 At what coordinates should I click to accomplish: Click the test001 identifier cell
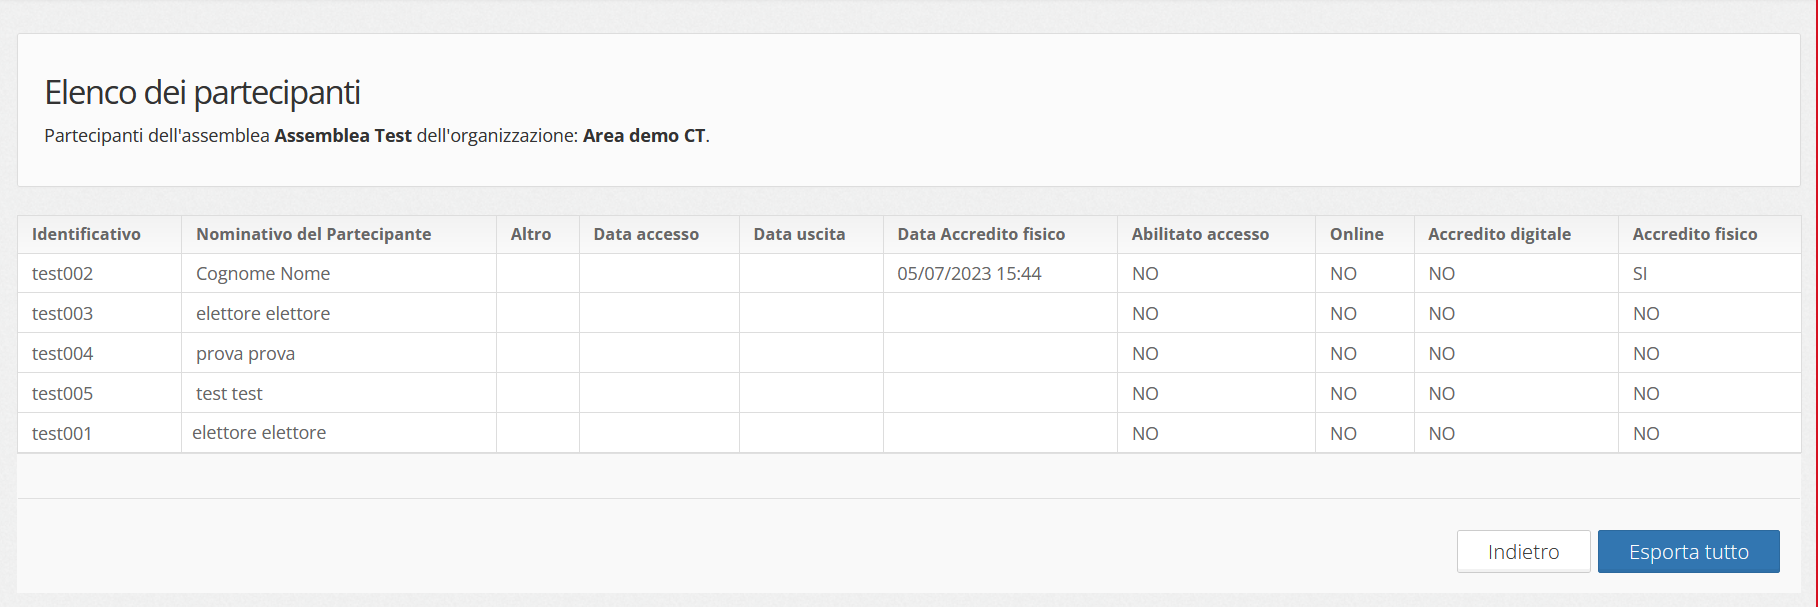pyautogui.click(x=99, y=433)
